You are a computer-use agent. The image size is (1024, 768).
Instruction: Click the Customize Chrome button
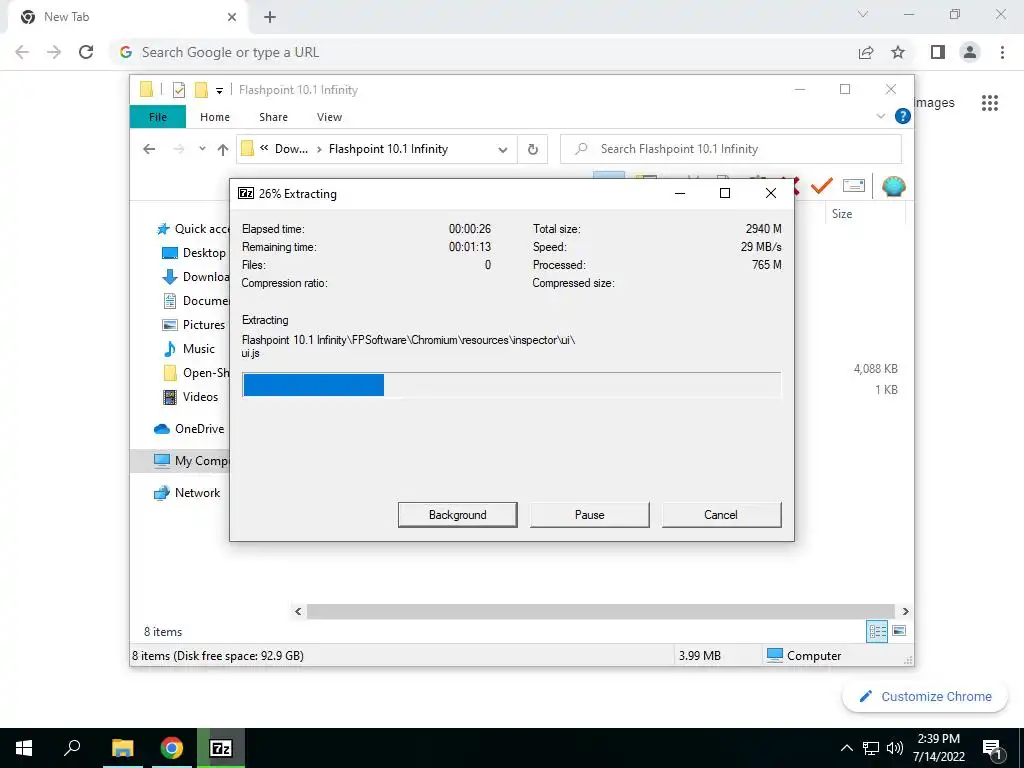click(x=925, y=696)
